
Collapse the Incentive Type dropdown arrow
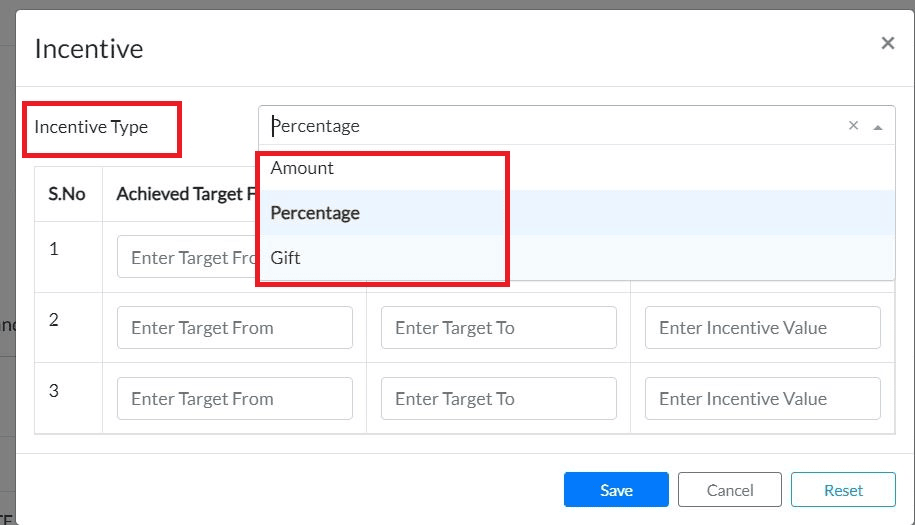(x=878, y=127)
